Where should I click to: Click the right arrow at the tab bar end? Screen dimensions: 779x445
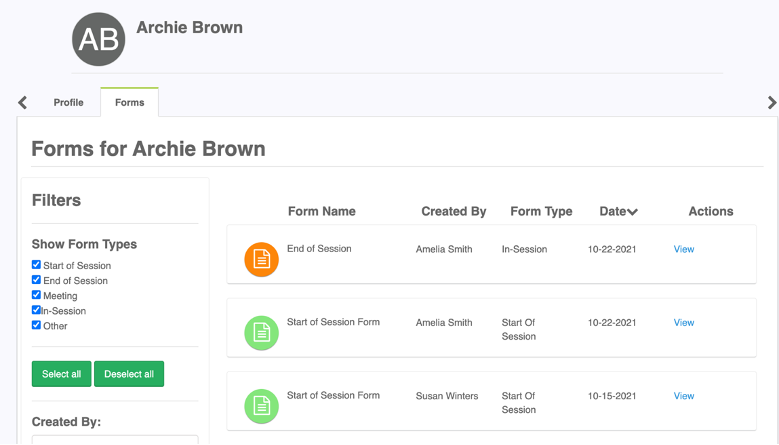[x=772, y=102]
